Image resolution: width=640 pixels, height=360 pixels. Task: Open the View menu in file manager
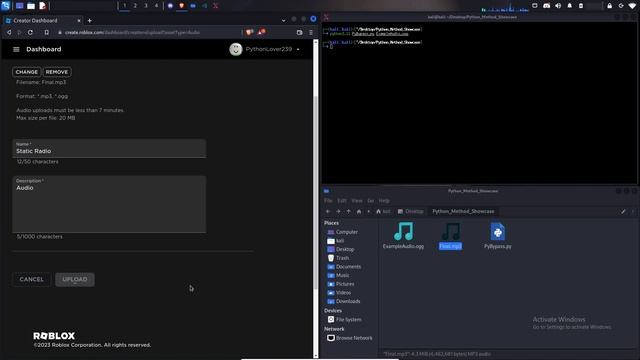pyautogui.click(x=357, y=201)
